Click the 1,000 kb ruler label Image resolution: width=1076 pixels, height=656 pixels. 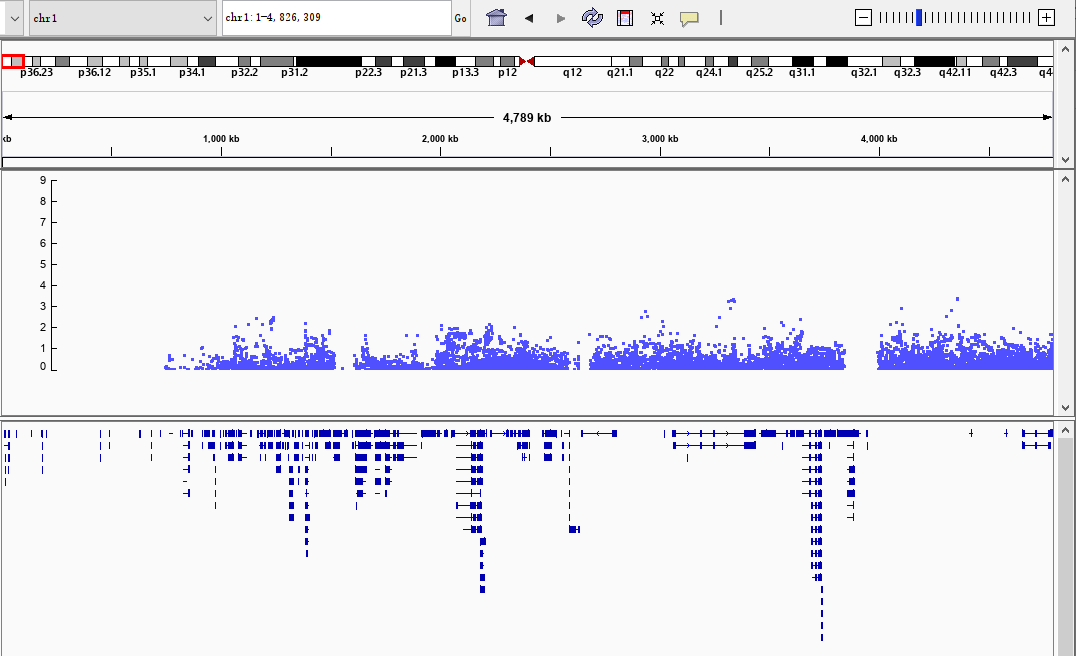pyautogui.click(x=221, y=139)
